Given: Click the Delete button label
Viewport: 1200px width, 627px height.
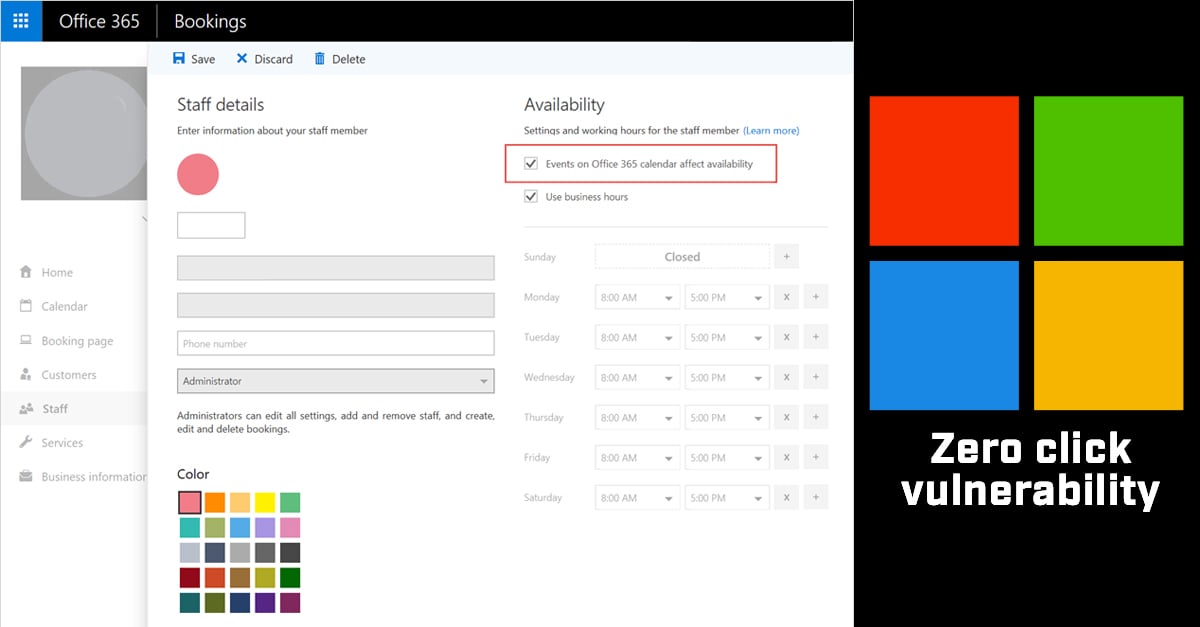Looking at the screenshot, I should [348, 59].
